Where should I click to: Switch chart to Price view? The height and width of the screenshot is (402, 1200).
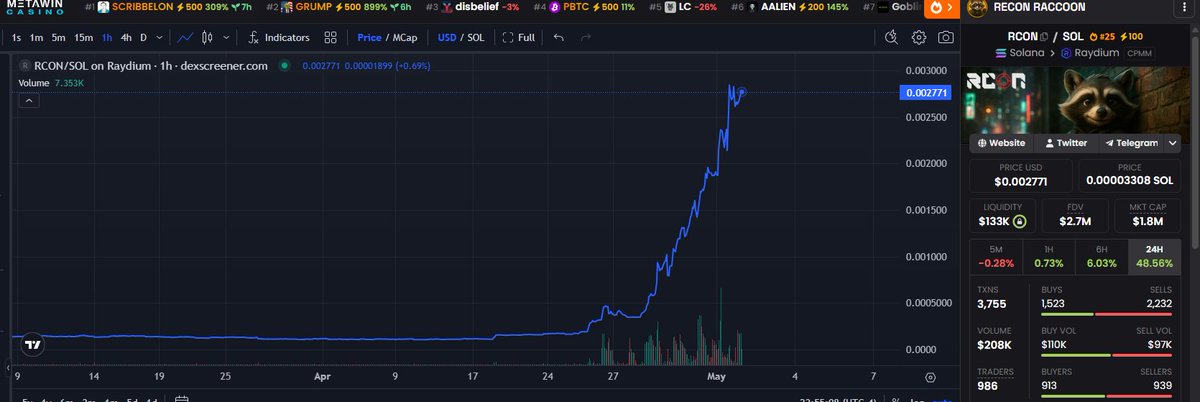click(x=369, y=38)
